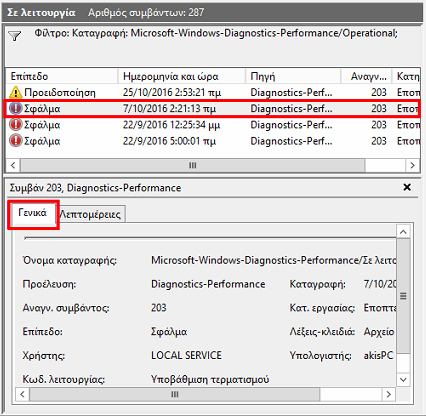
Task: Click the details pane vertical scrollbar thumb
Action: point(403,296)
